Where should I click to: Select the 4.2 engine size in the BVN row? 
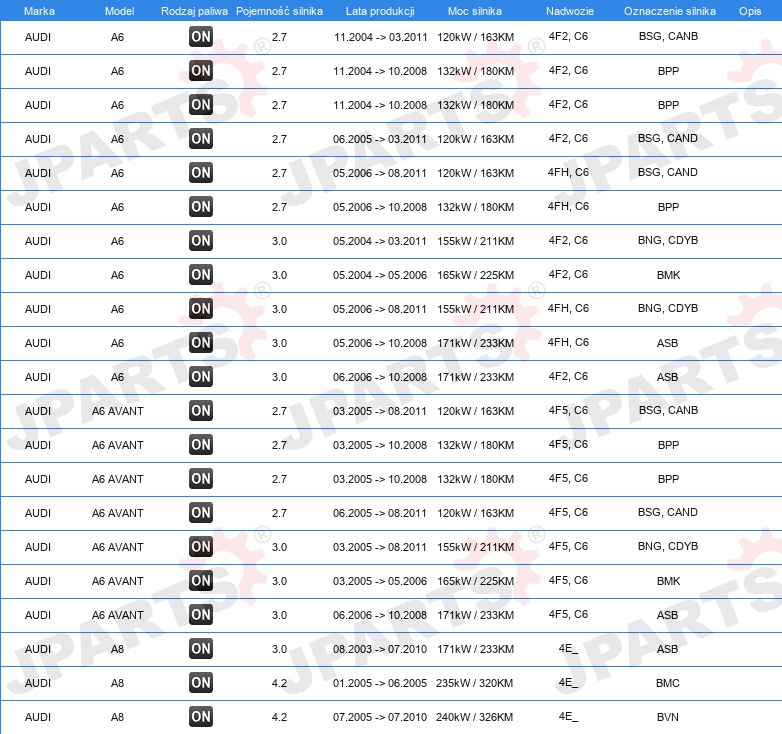tap(279, 717)
